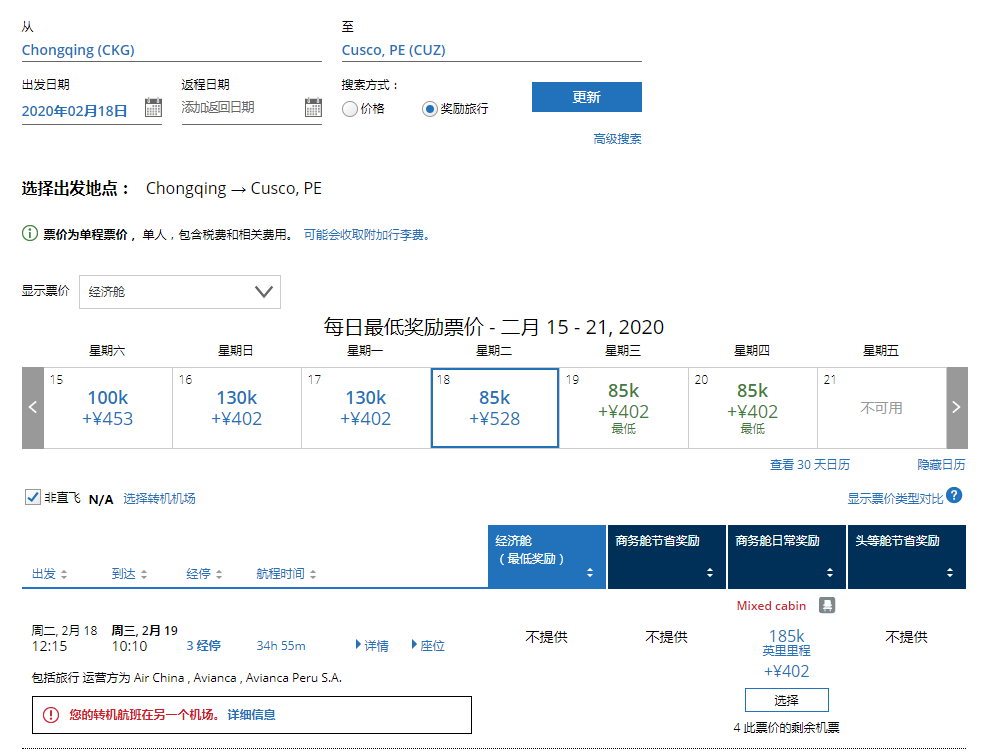994x754 pixels.
Task: Uncheck the 非直飞 checkbox
Action: point(32,497)
